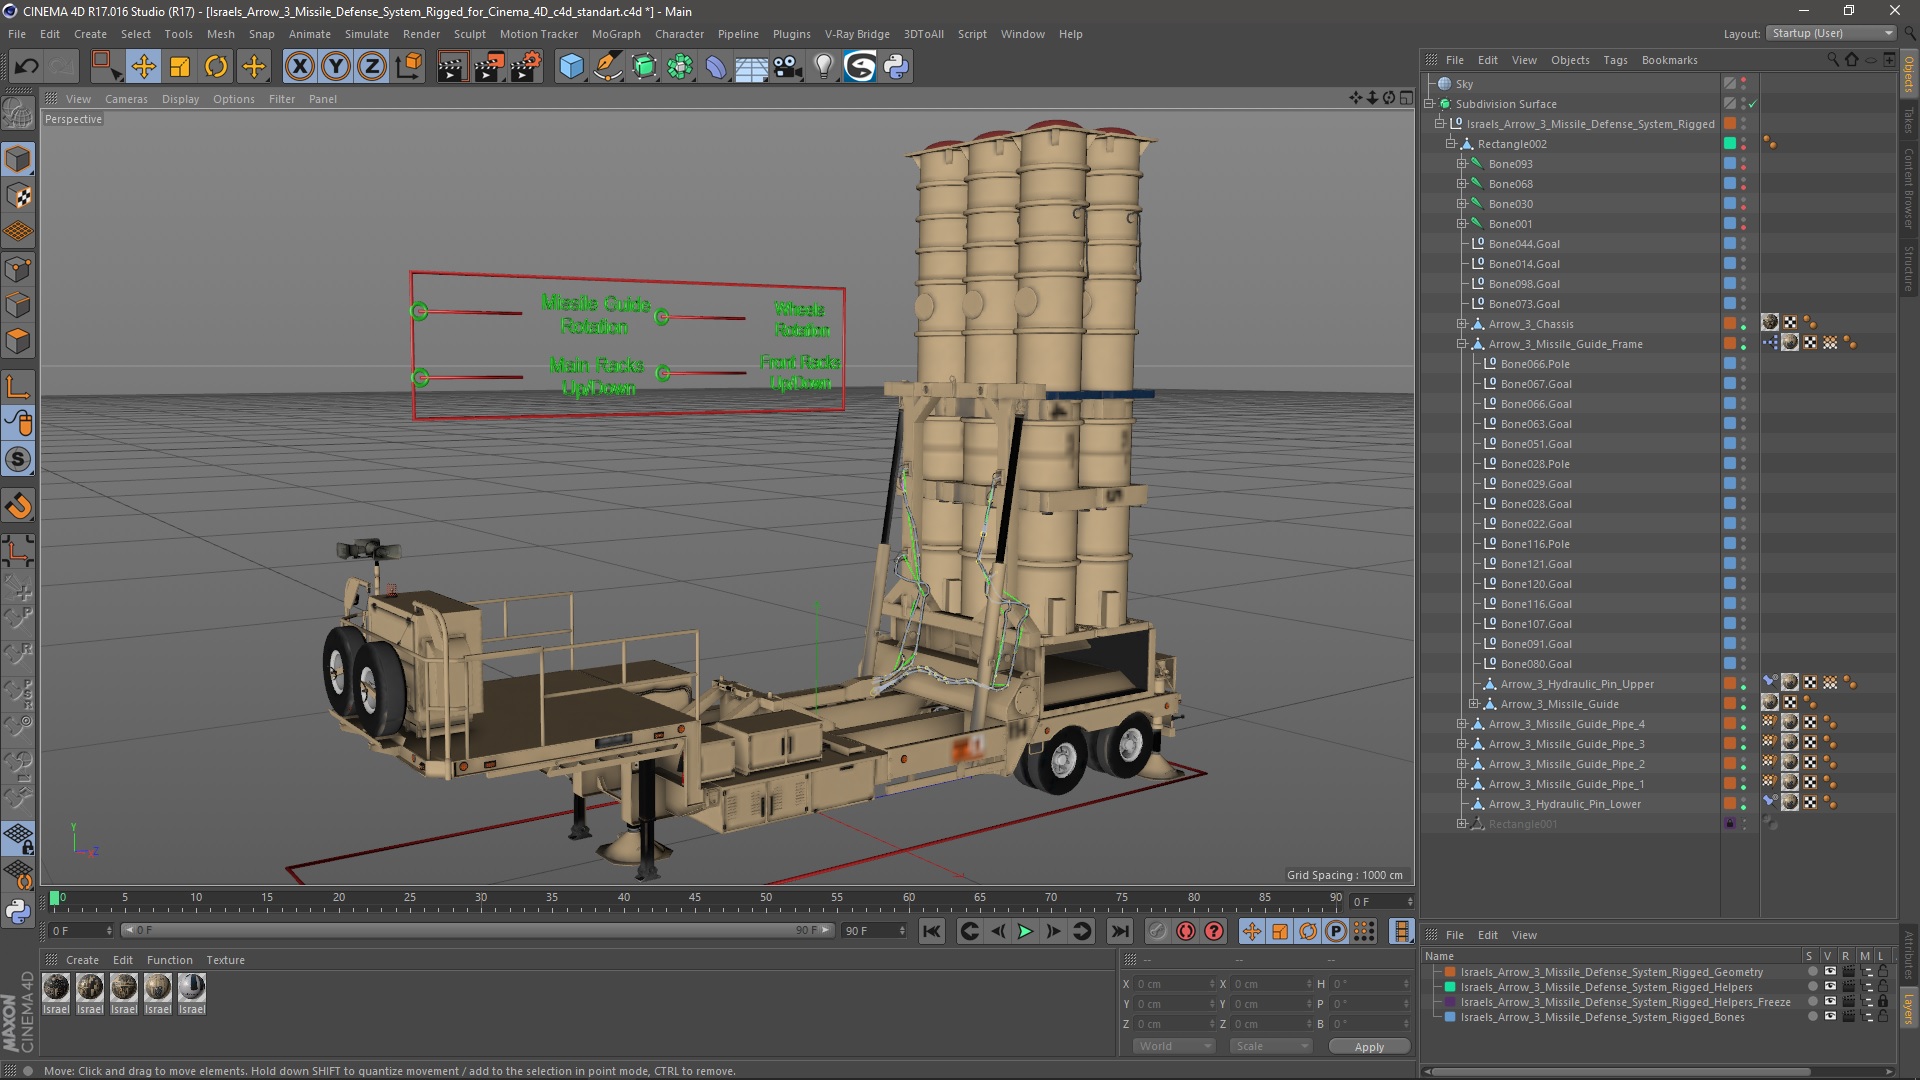
Task: Click the Undo arrow icon
Action: [x=27, y=67]
